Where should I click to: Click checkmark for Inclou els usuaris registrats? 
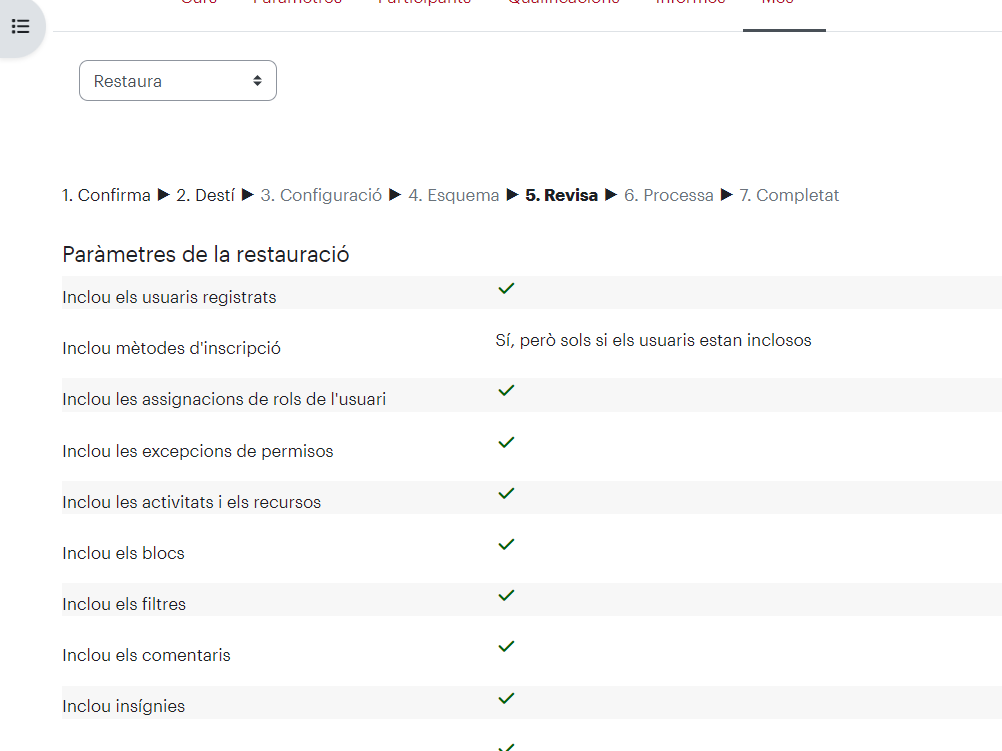[x=506, y=289]
